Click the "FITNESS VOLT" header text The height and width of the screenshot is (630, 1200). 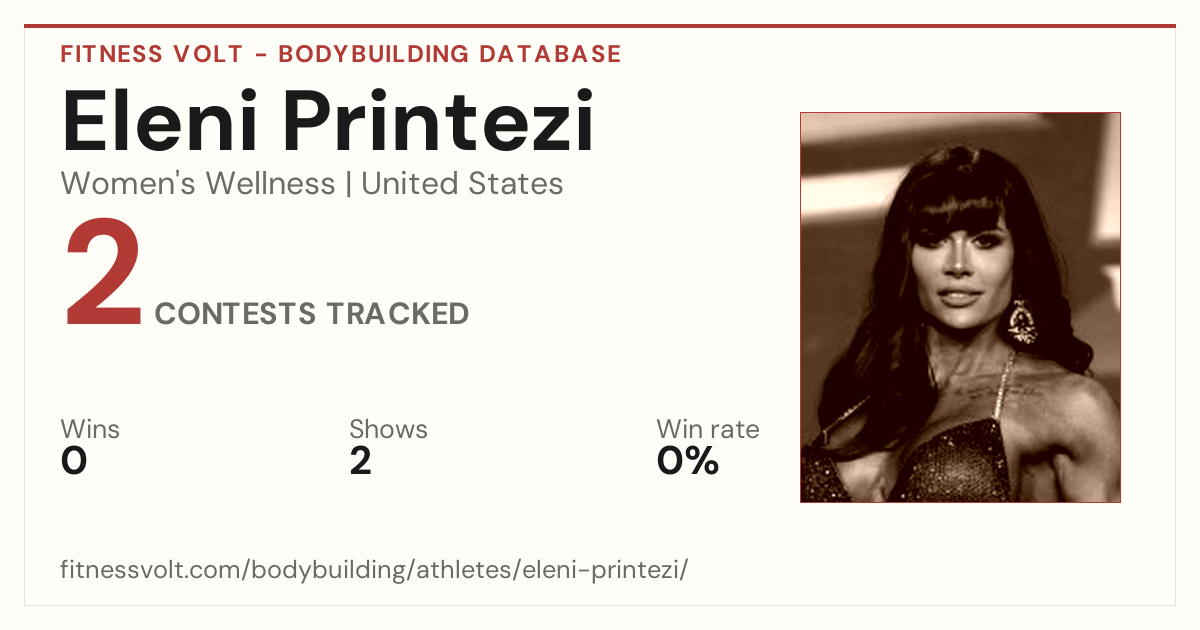(150, 54)
